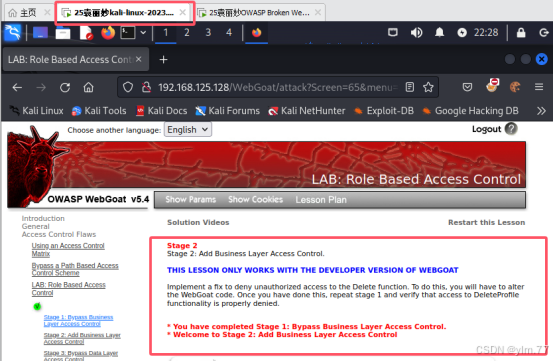Image resolution: width=553 pixels, height=361 pixels.
Task: Click Restart this Lesson link
Action: coord(486,222)
